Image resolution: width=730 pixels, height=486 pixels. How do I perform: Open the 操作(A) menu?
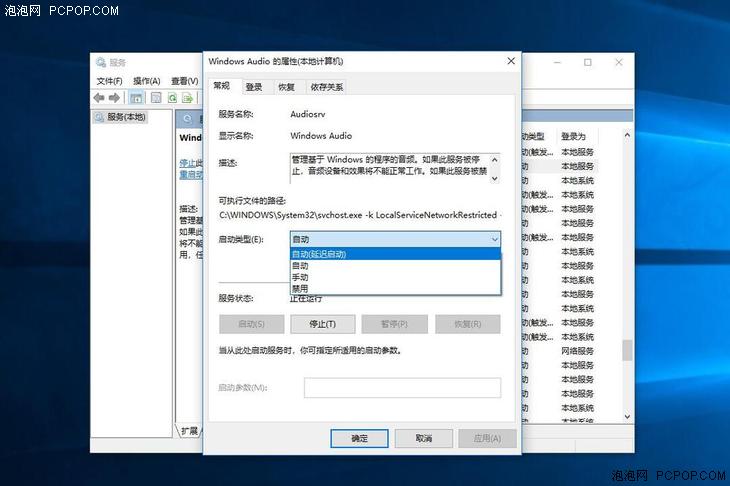(x=147, y=81)
